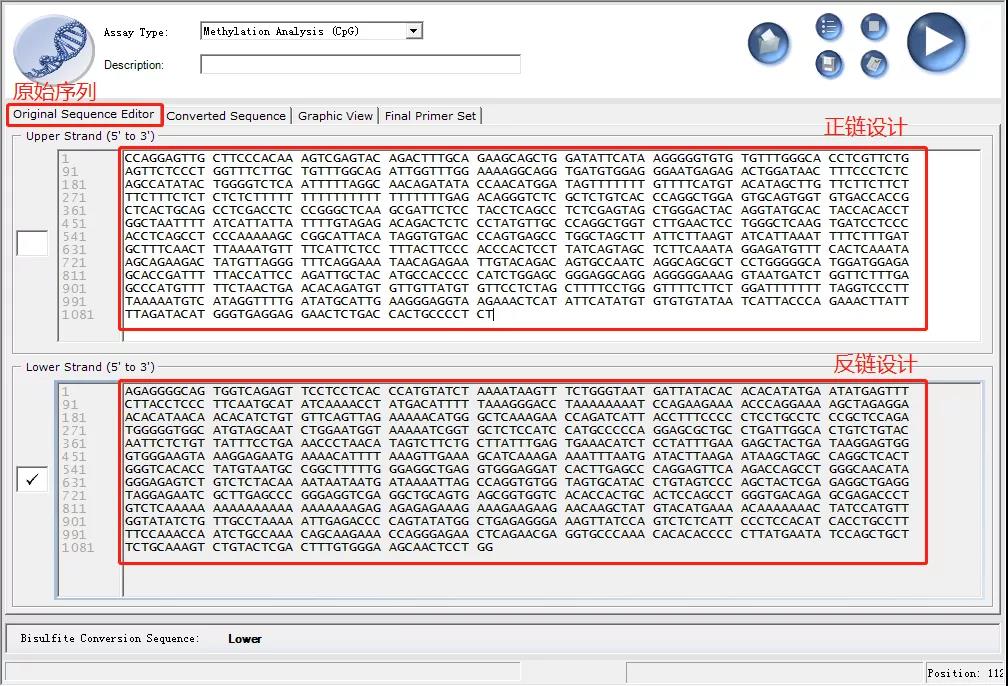Screen dimensions: 1008x686
Task: Select the Original Sequence Editor tab
Action: [x=84, y=115]
